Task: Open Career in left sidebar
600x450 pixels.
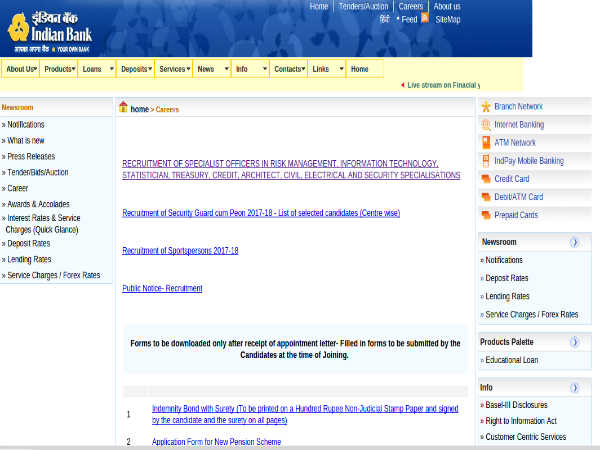Action: tap(18, 188)
